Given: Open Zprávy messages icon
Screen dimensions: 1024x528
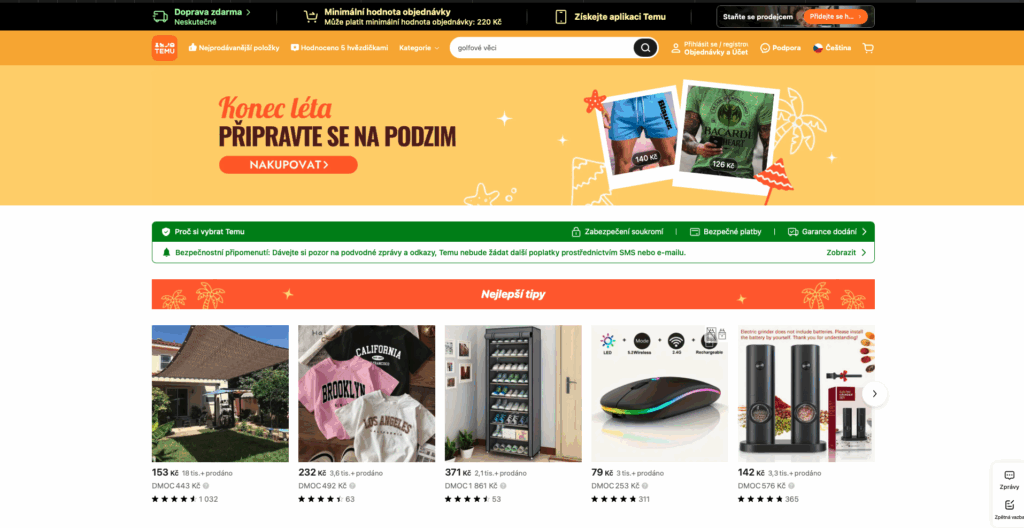Looking at the screenshot, I should click(1009, 479).
